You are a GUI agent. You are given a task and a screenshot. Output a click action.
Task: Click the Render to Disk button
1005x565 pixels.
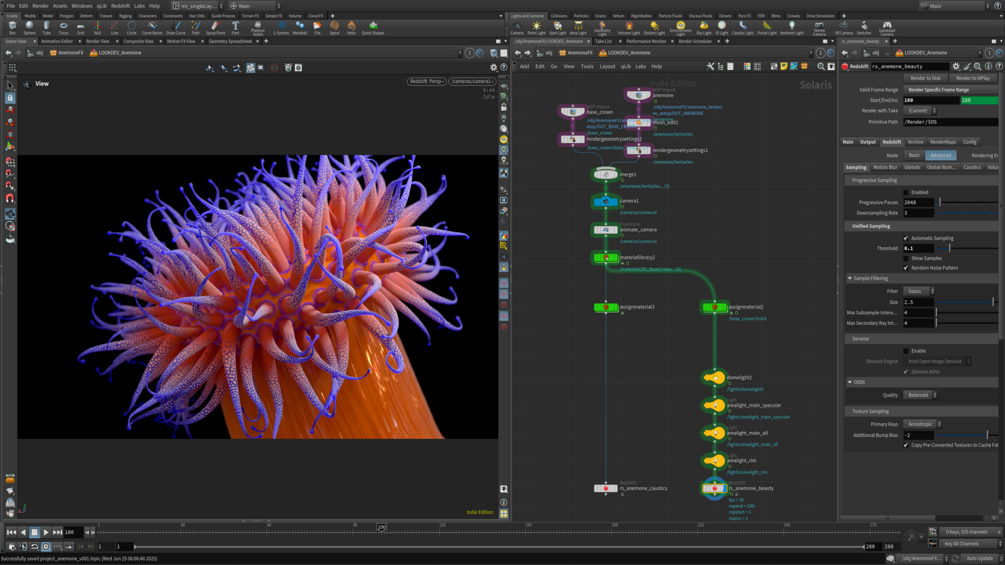[x=925, y=78]
